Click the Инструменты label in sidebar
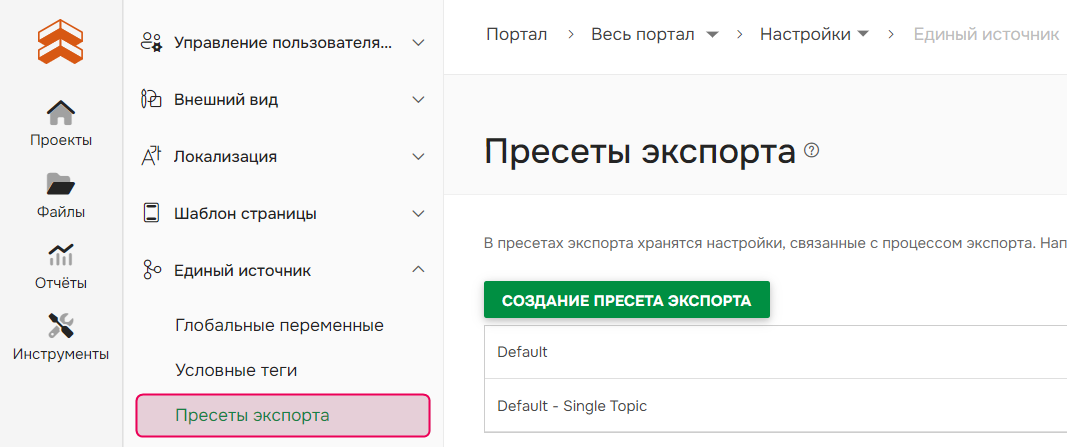The height and width of the screenshot is (447, 1067). tap(61, 354)
